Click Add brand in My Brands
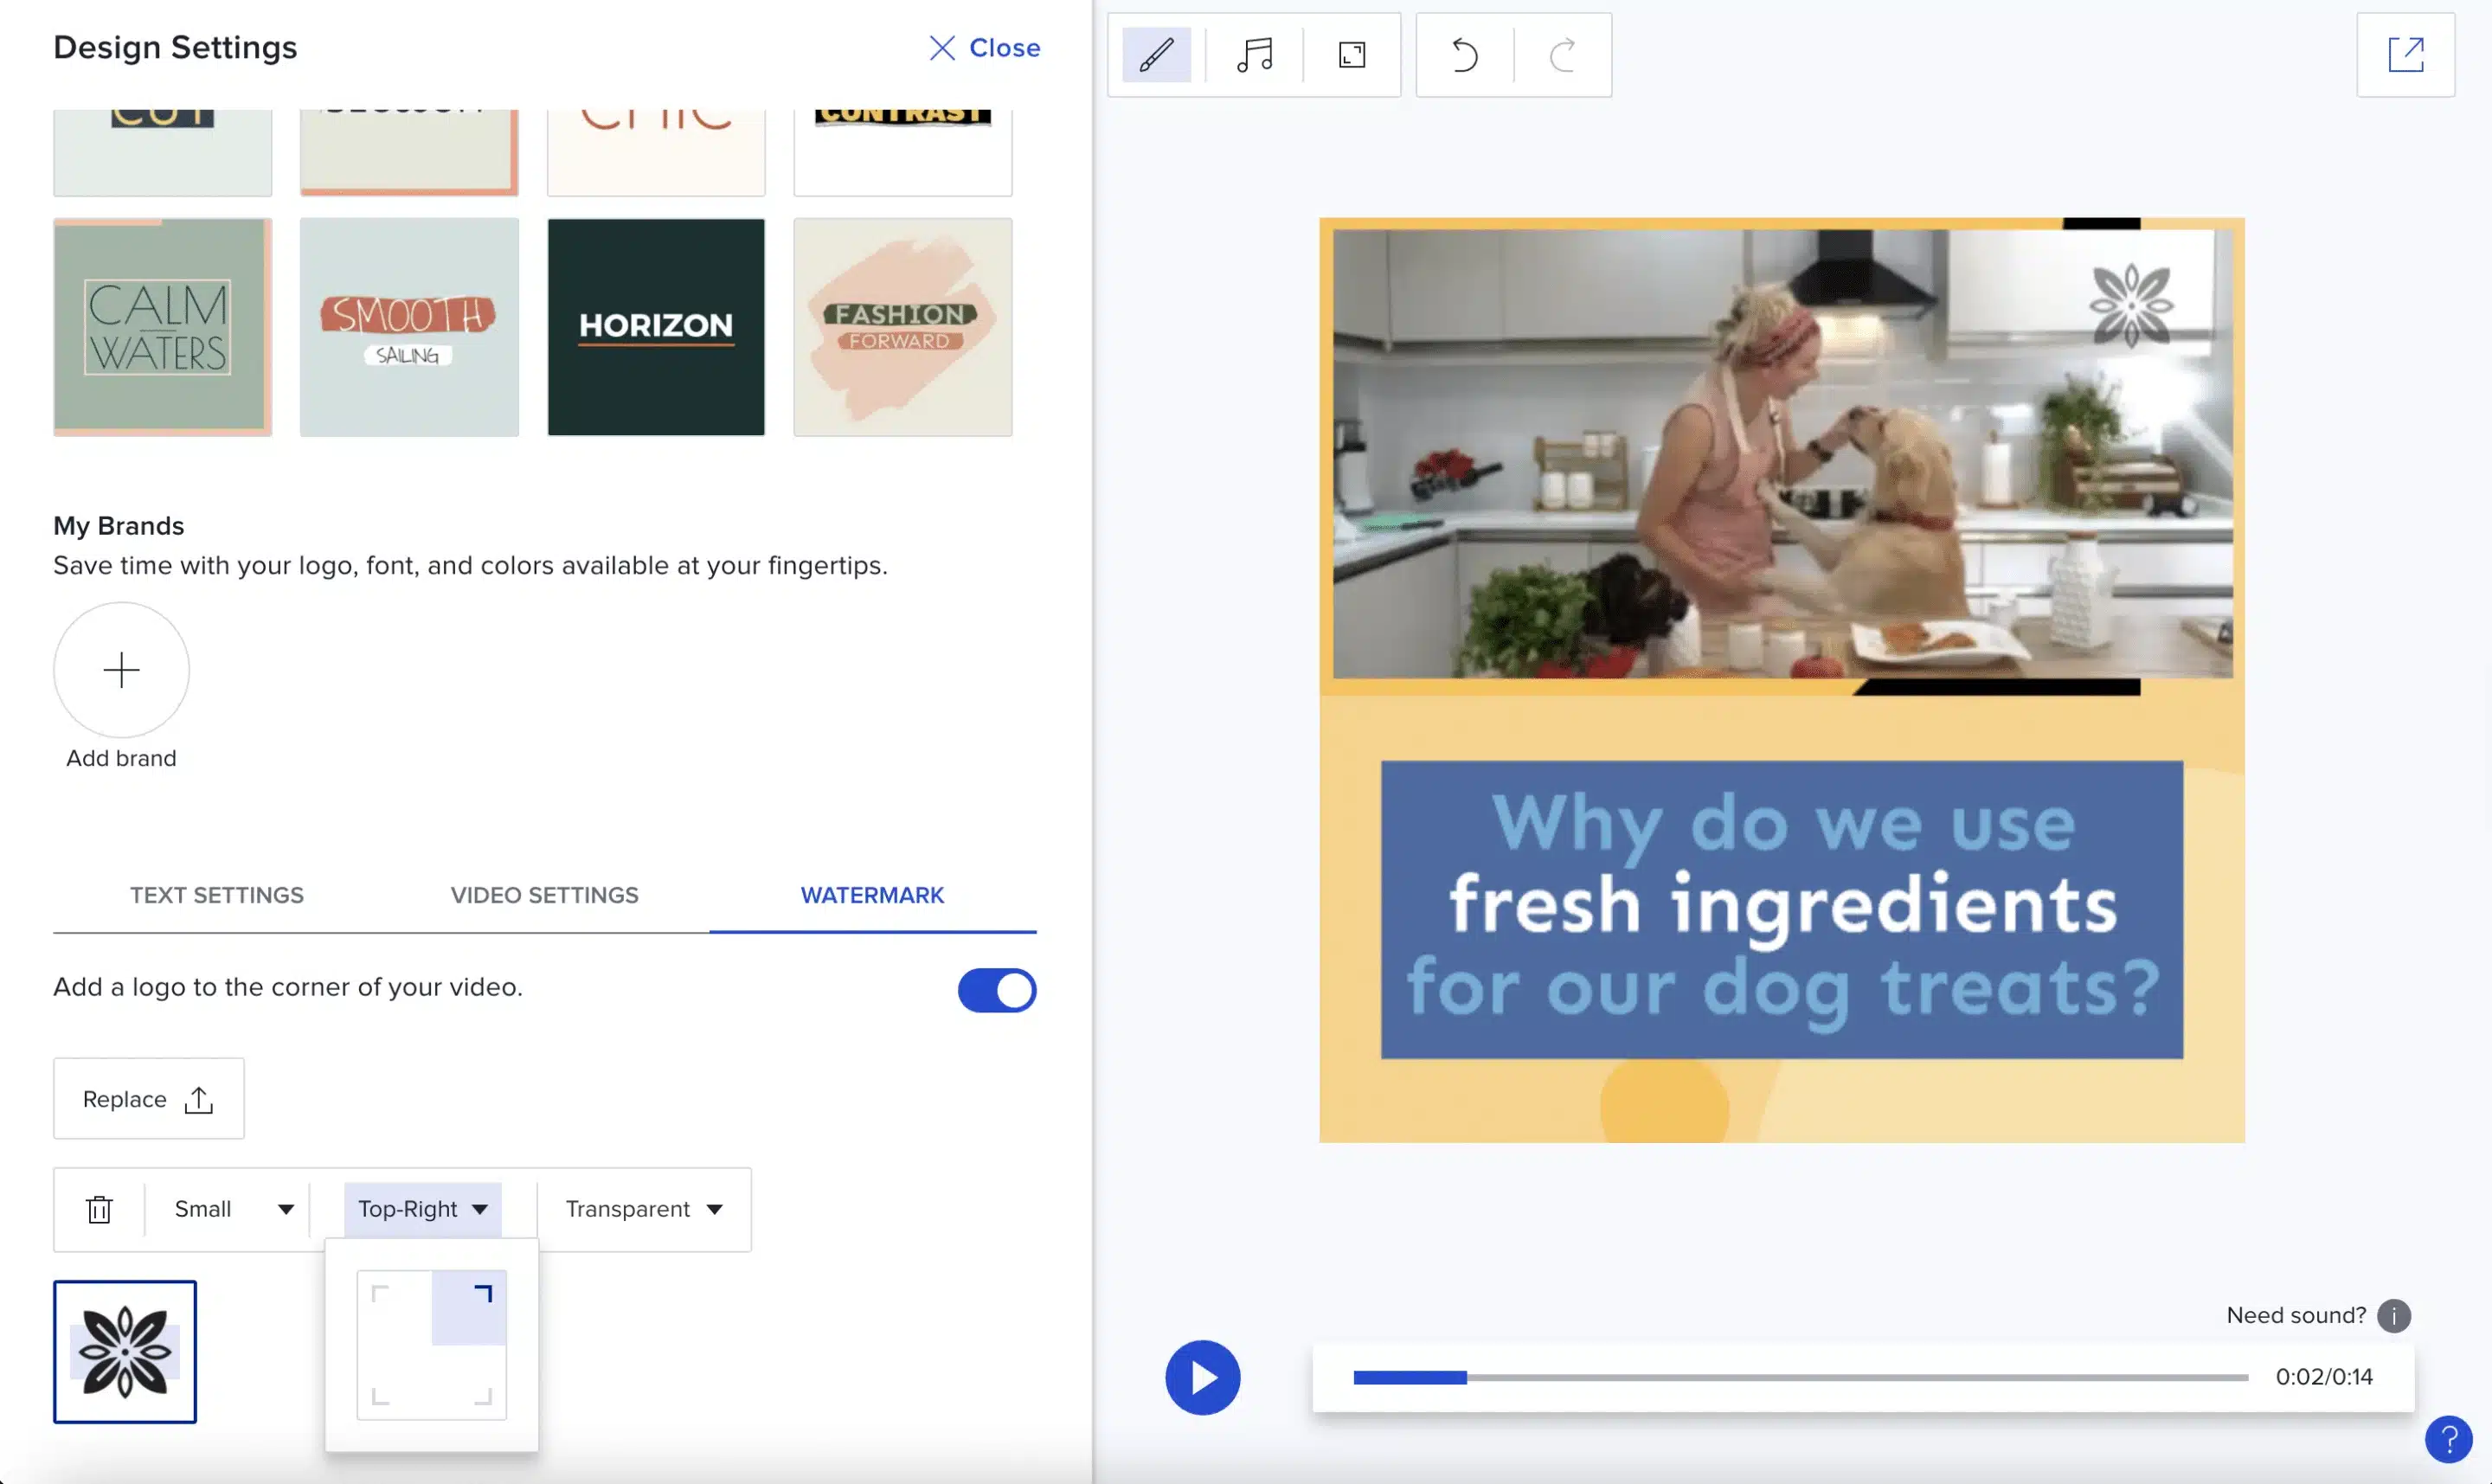 coord(121,670)
